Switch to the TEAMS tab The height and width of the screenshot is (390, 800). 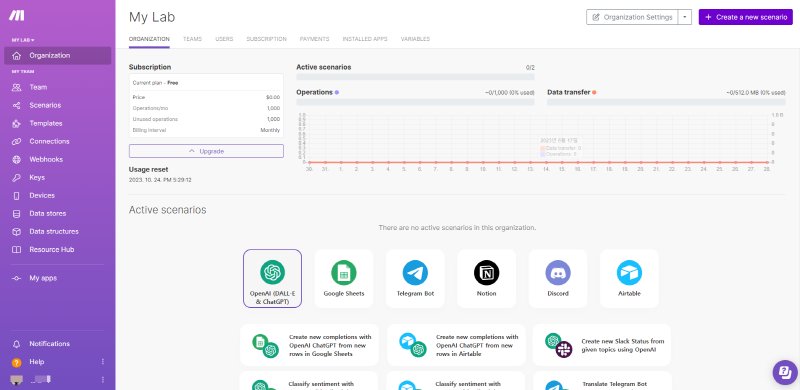pos(192,39)
